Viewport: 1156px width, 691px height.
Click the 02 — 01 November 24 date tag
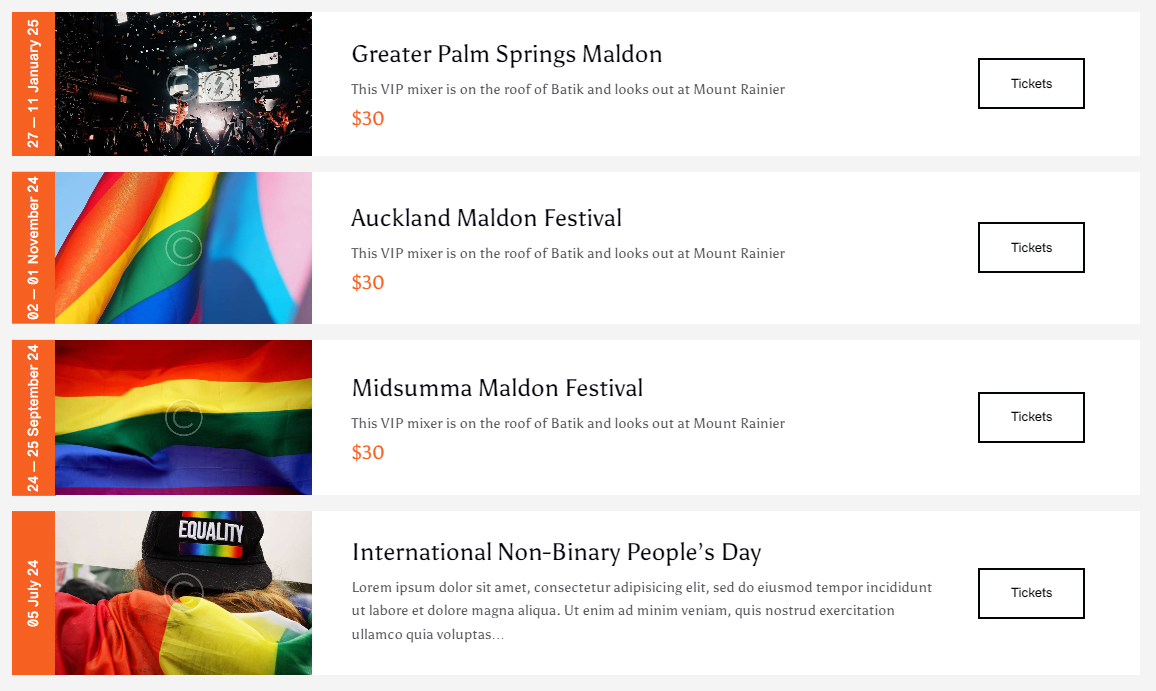click(33, 248)
